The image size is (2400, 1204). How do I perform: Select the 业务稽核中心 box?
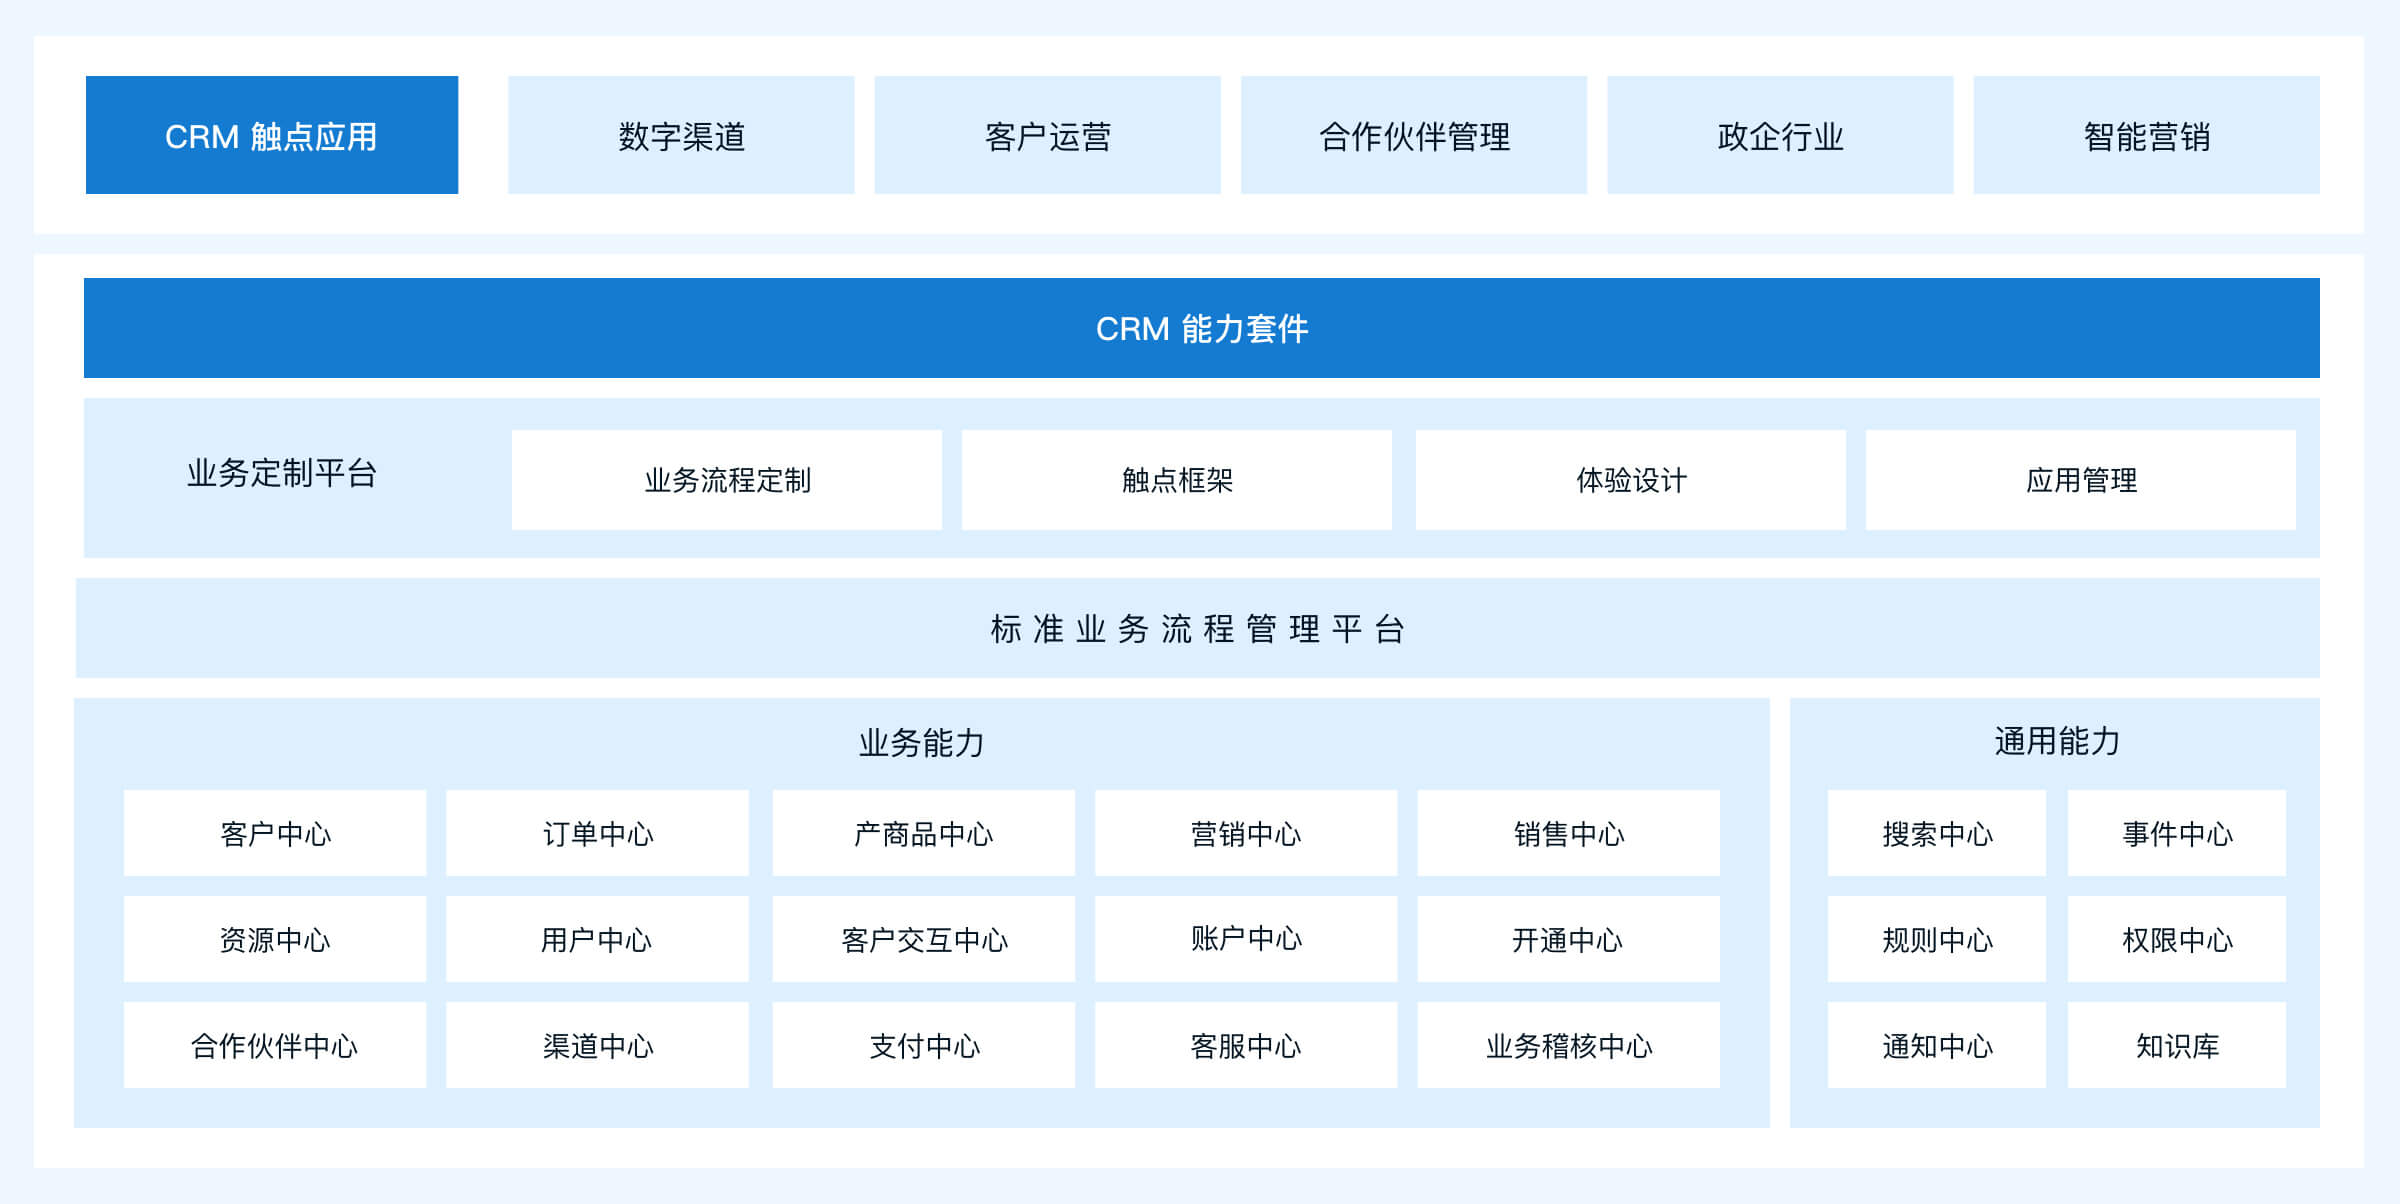1568,1045
